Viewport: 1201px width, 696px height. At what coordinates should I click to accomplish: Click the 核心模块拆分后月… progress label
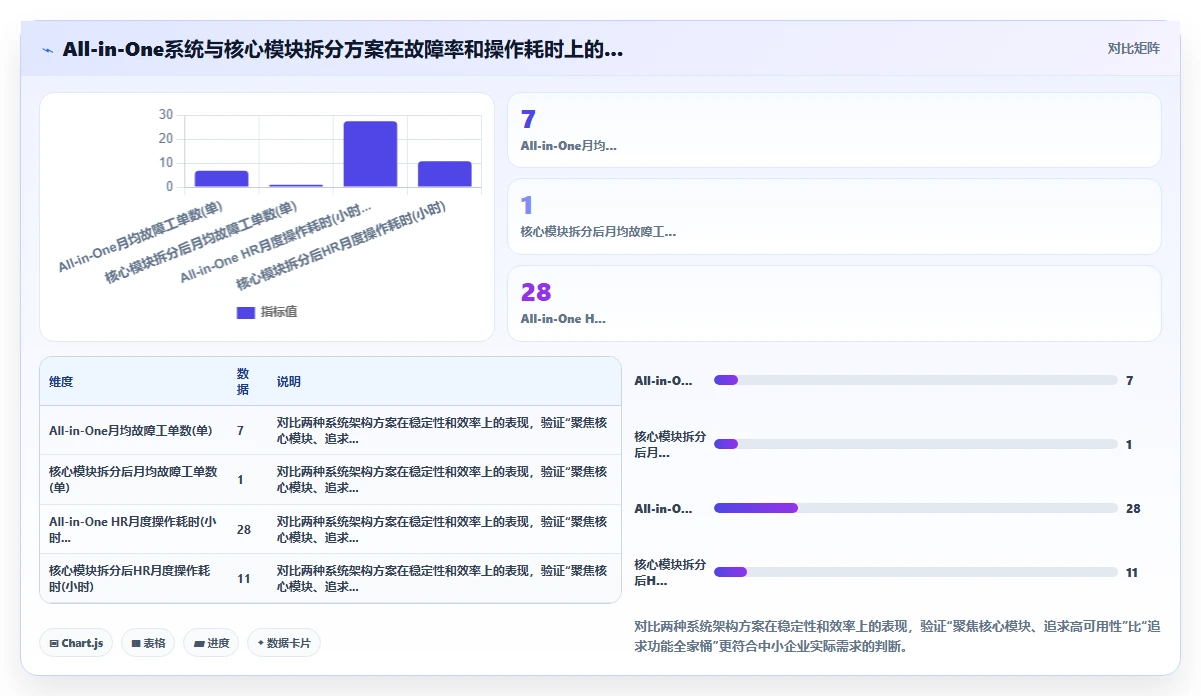(x=670, y=444)
